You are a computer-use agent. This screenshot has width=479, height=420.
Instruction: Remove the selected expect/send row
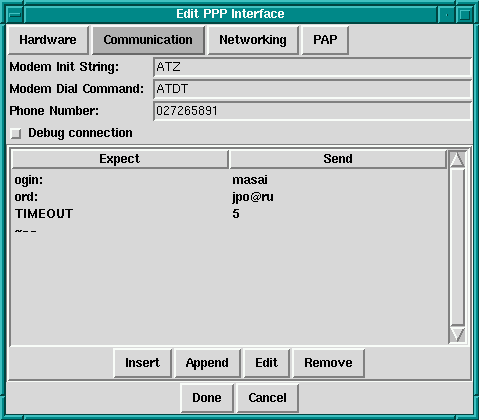pyautogui.click(x=328, y=363)
